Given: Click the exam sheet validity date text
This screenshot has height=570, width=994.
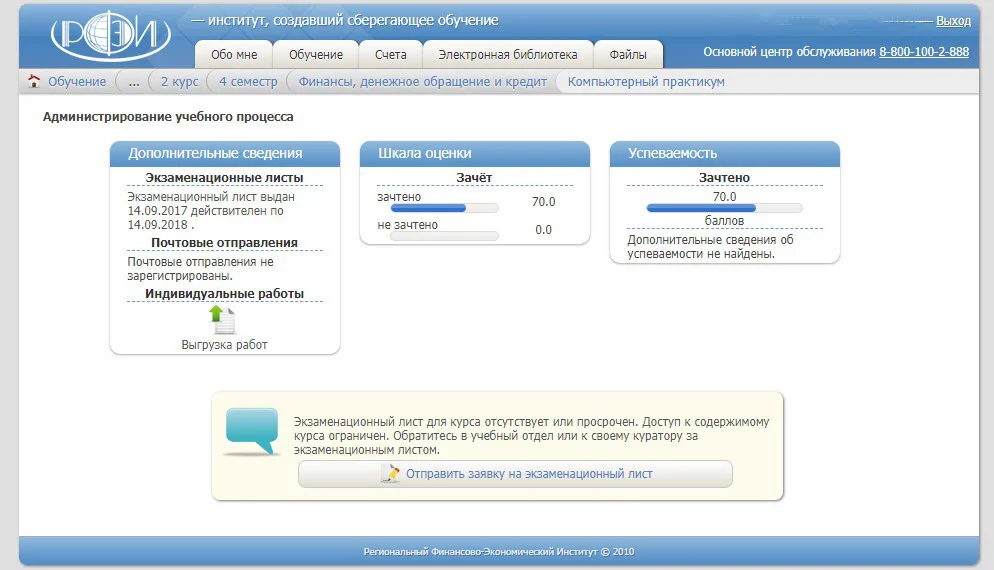Looking at the screenshot, I should tap(210, 211).
